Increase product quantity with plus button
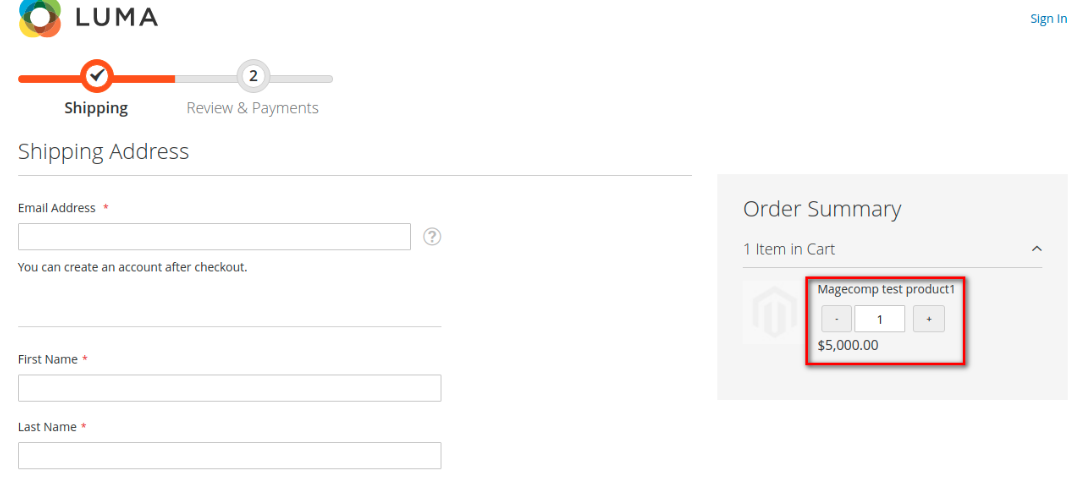 point(928,319)
